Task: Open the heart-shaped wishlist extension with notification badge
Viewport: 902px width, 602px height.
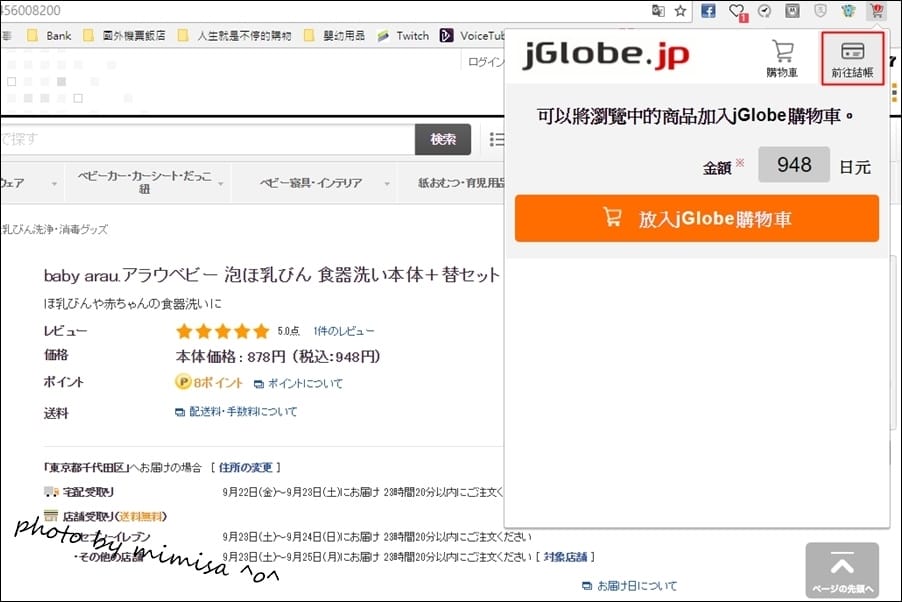Action: coord(736,10)
